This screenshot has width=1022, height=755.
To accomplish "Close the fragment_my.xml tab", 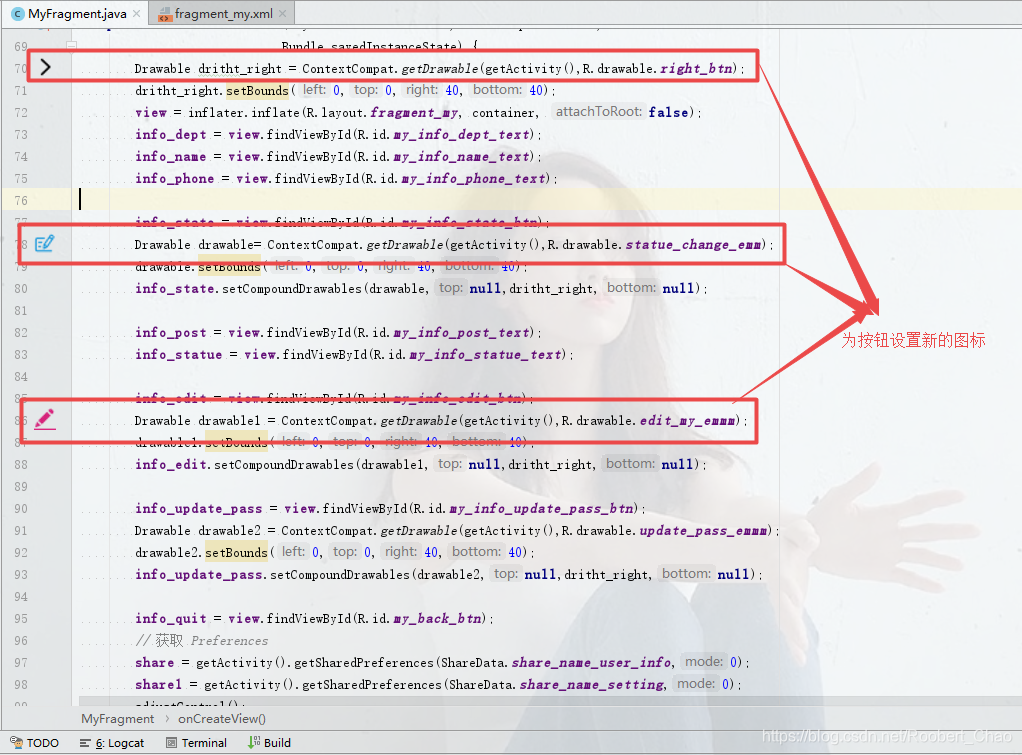I will 282,13.
